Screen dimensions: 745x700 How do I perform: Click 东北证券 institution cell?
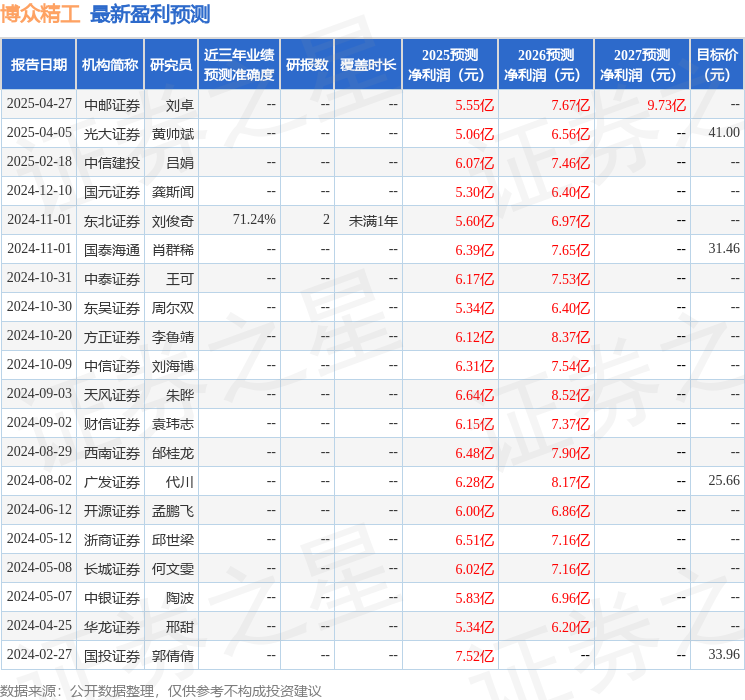(x=112, y=221)
